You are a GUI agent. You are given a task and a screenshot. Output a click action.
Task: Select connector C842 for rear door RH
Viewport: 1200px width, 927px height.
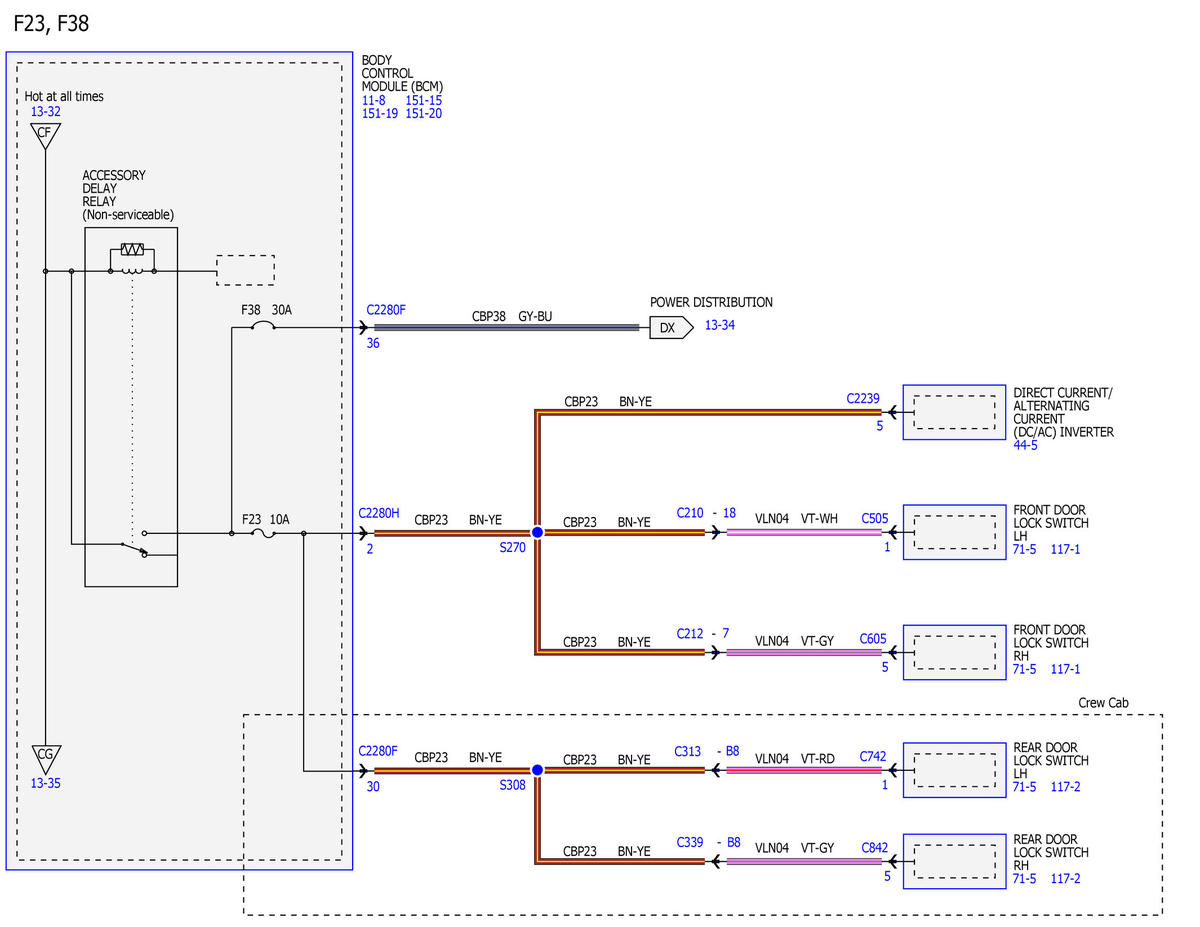point(874,848)
